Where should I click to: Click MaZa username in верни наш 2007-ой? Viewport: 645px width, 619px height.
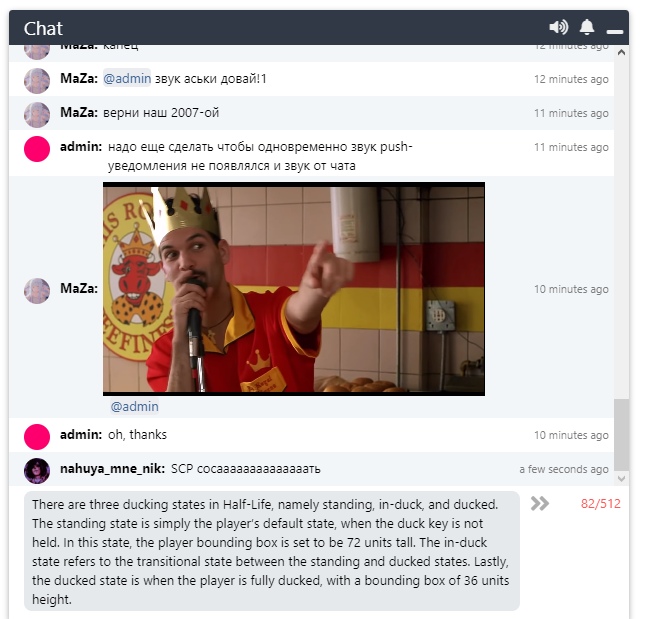click(79, 112)
